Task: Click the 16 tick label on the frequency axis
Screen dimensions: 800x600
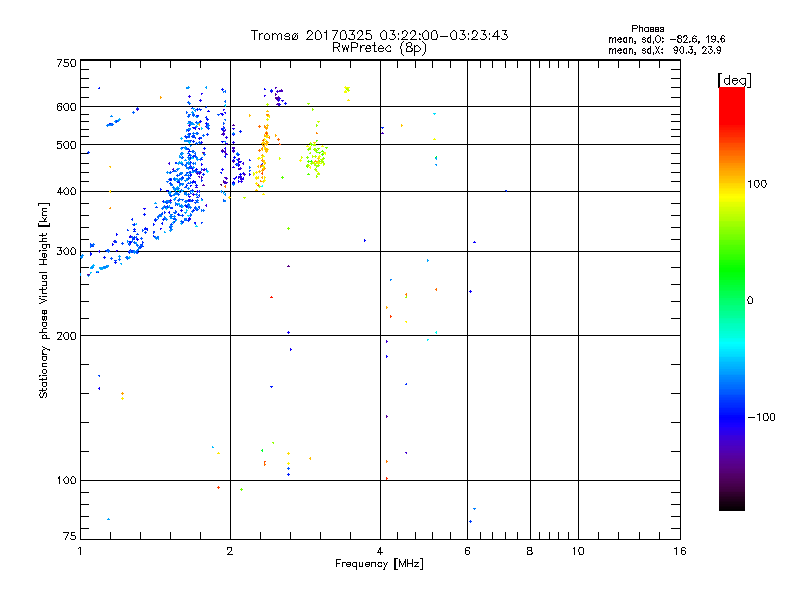Action: point(680,551)
